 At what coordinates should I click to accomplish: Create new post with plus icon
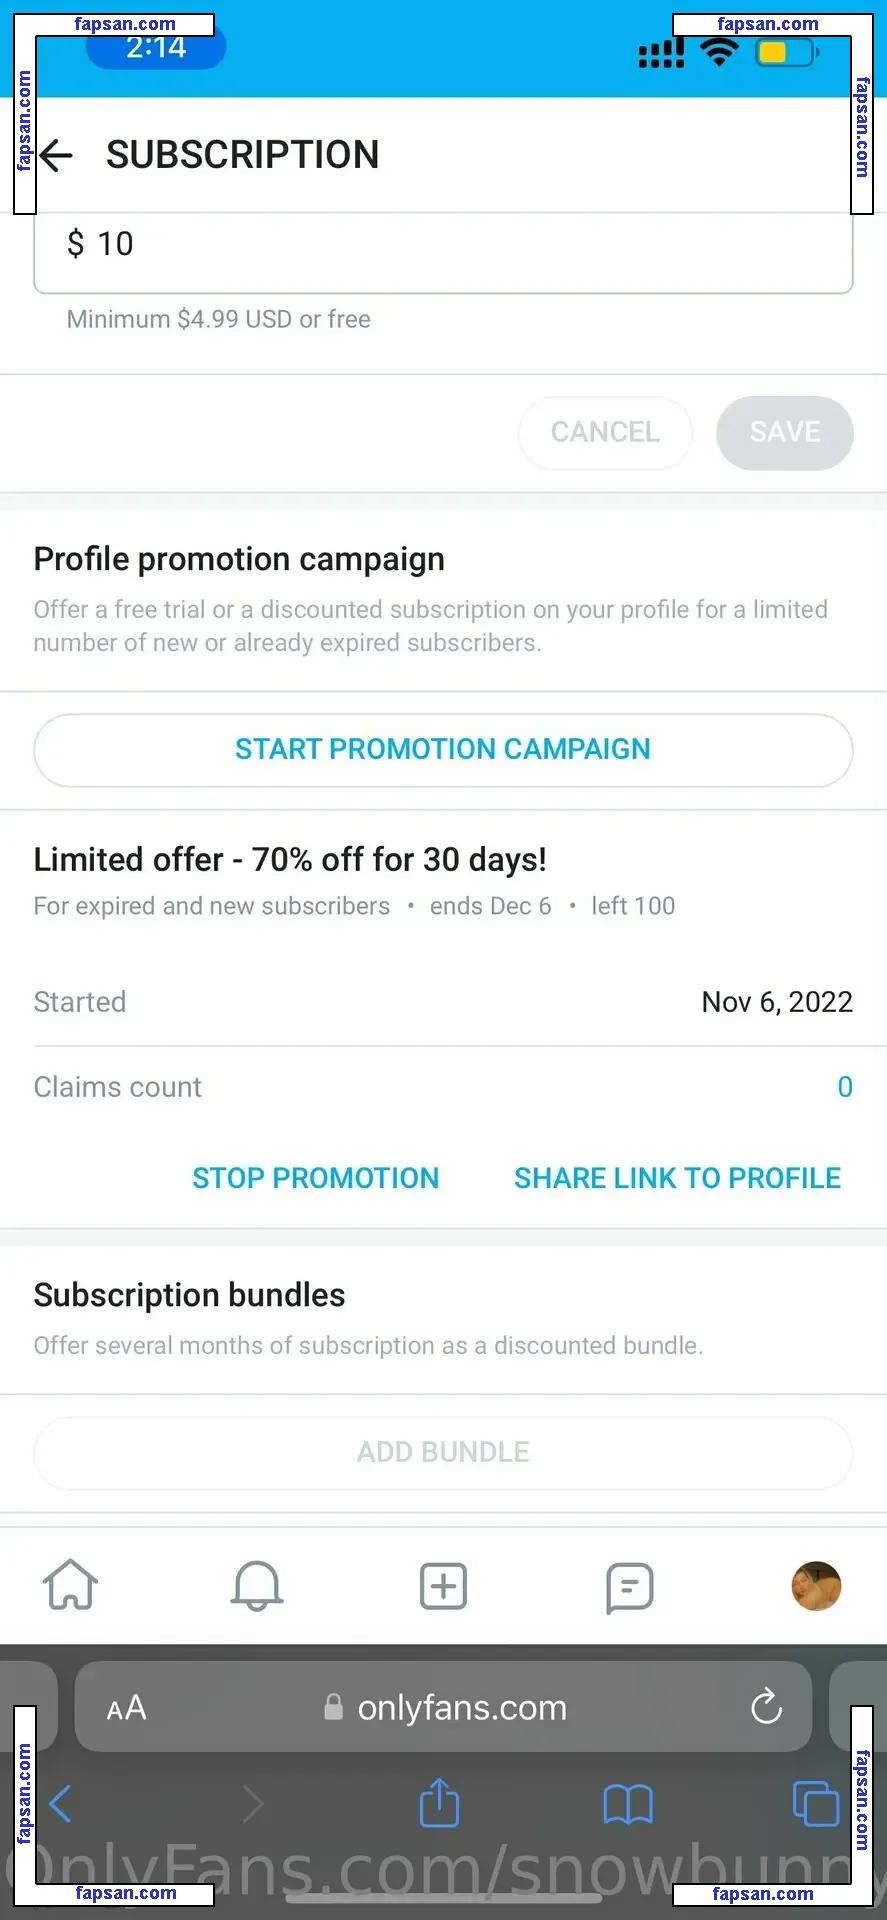click(x=443, y=1586)
